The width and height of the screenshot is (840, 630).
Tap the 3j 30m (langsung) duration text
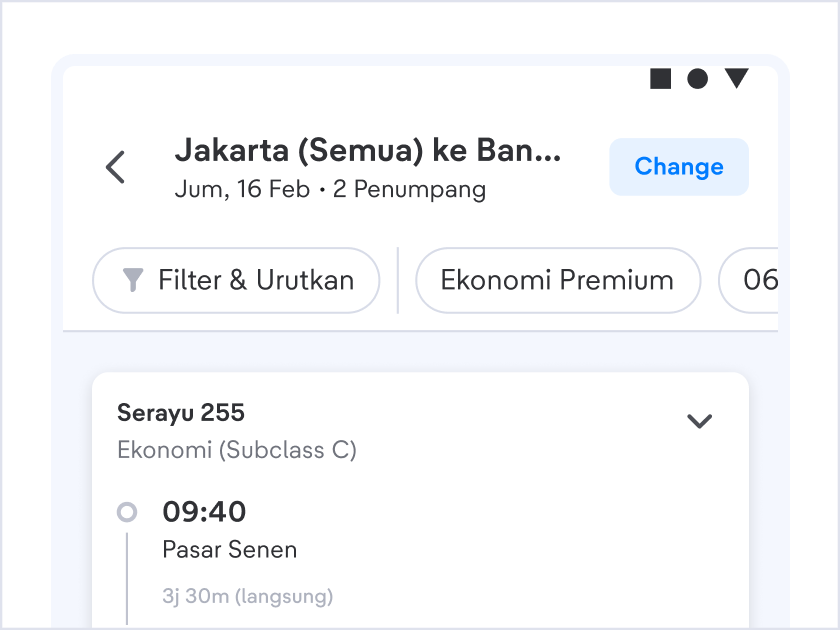tap(247, 596)
